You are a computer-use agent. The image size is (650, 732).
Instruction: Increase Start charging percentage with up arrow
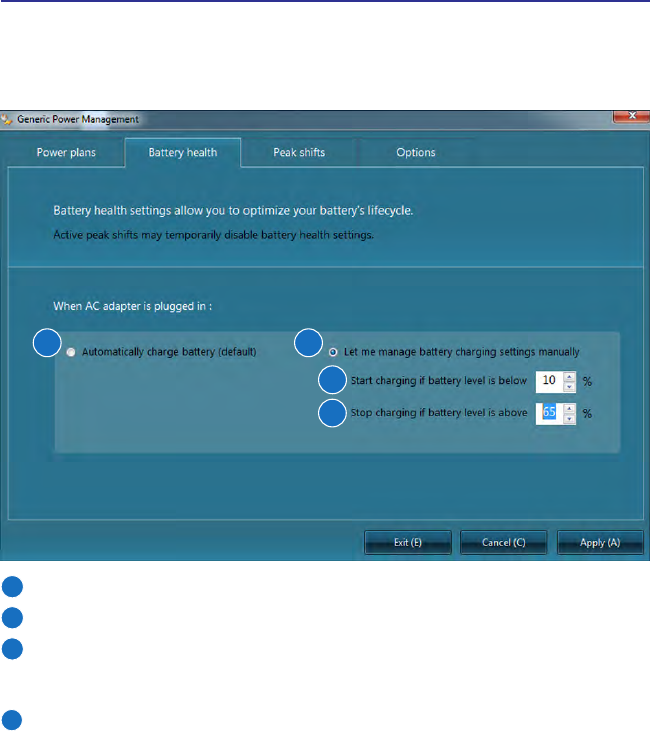point(569,376)
